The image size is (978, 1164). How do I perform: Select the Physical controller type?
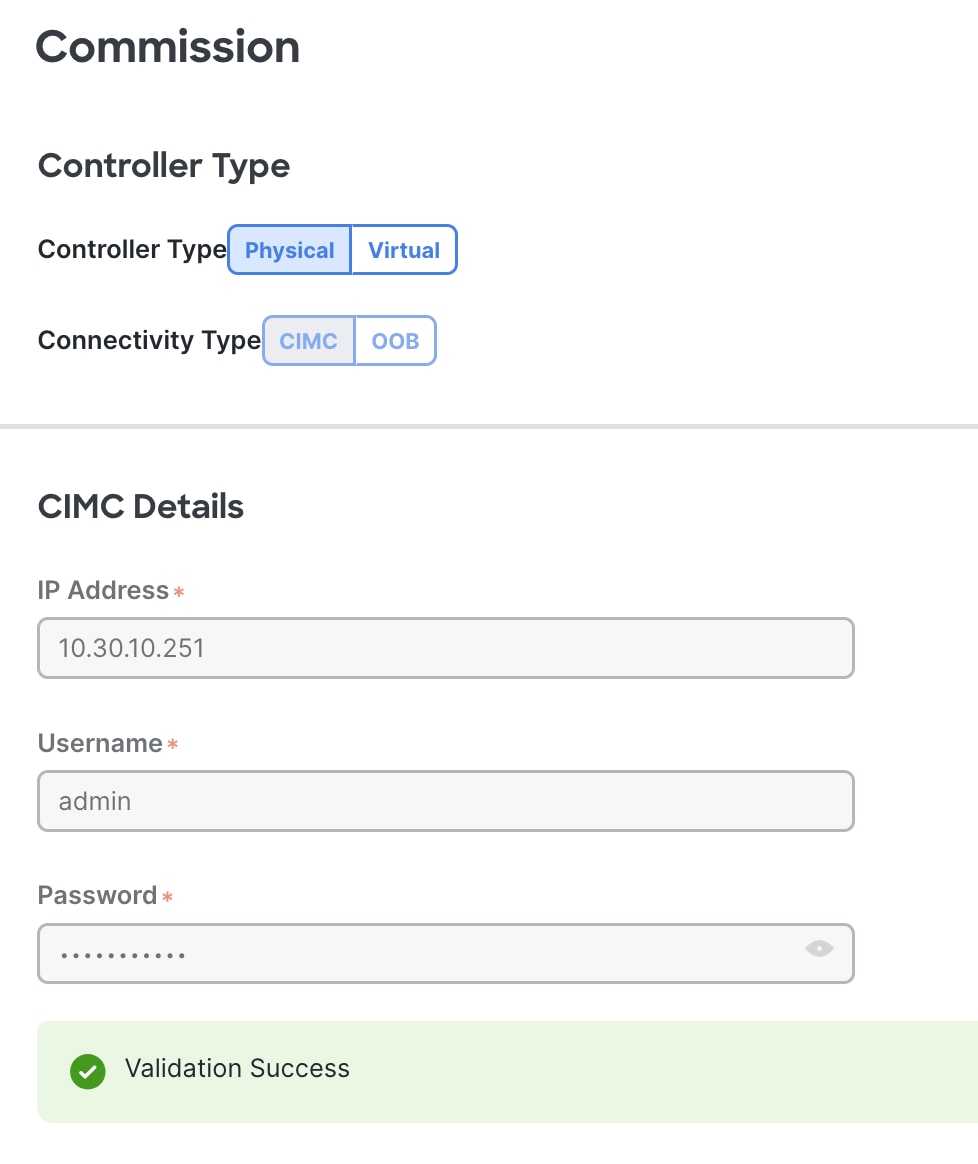click(289, 250)
